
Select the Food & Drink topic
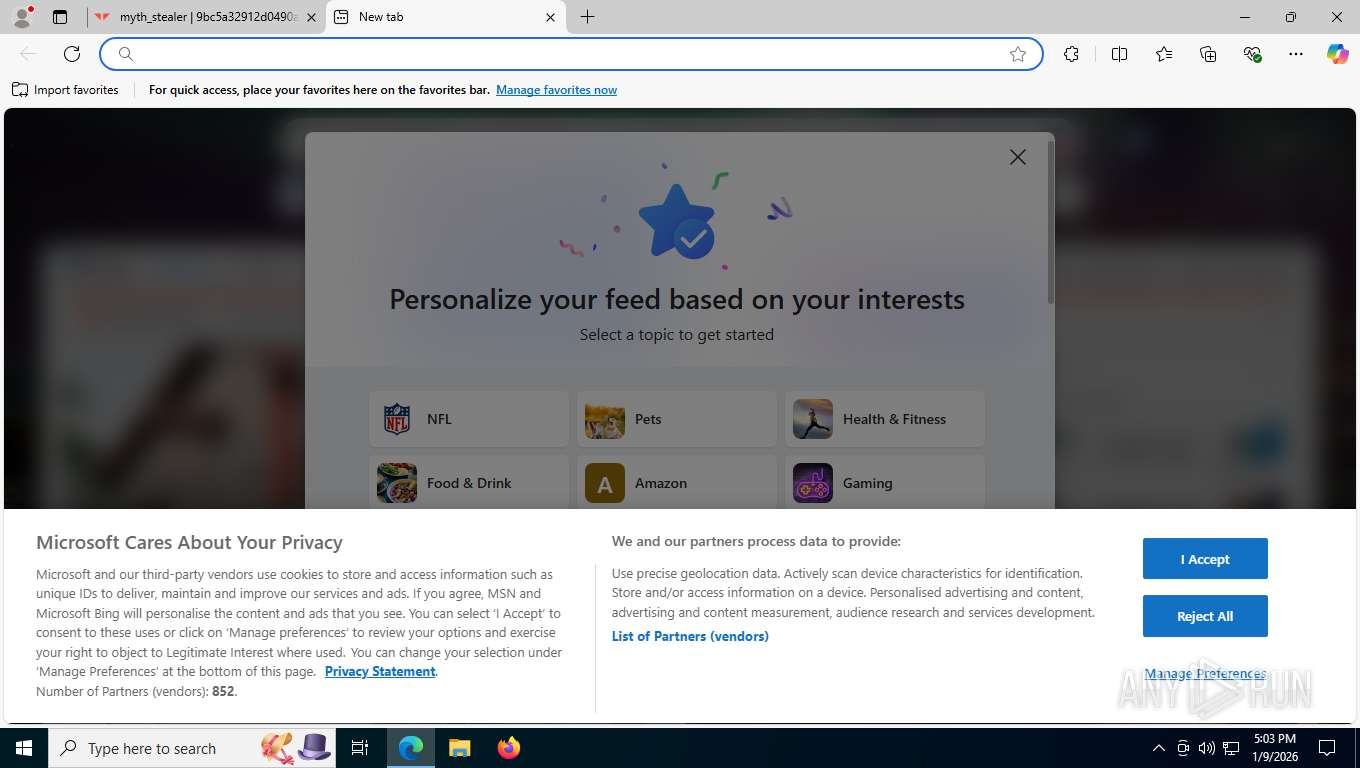pos(469,483)
